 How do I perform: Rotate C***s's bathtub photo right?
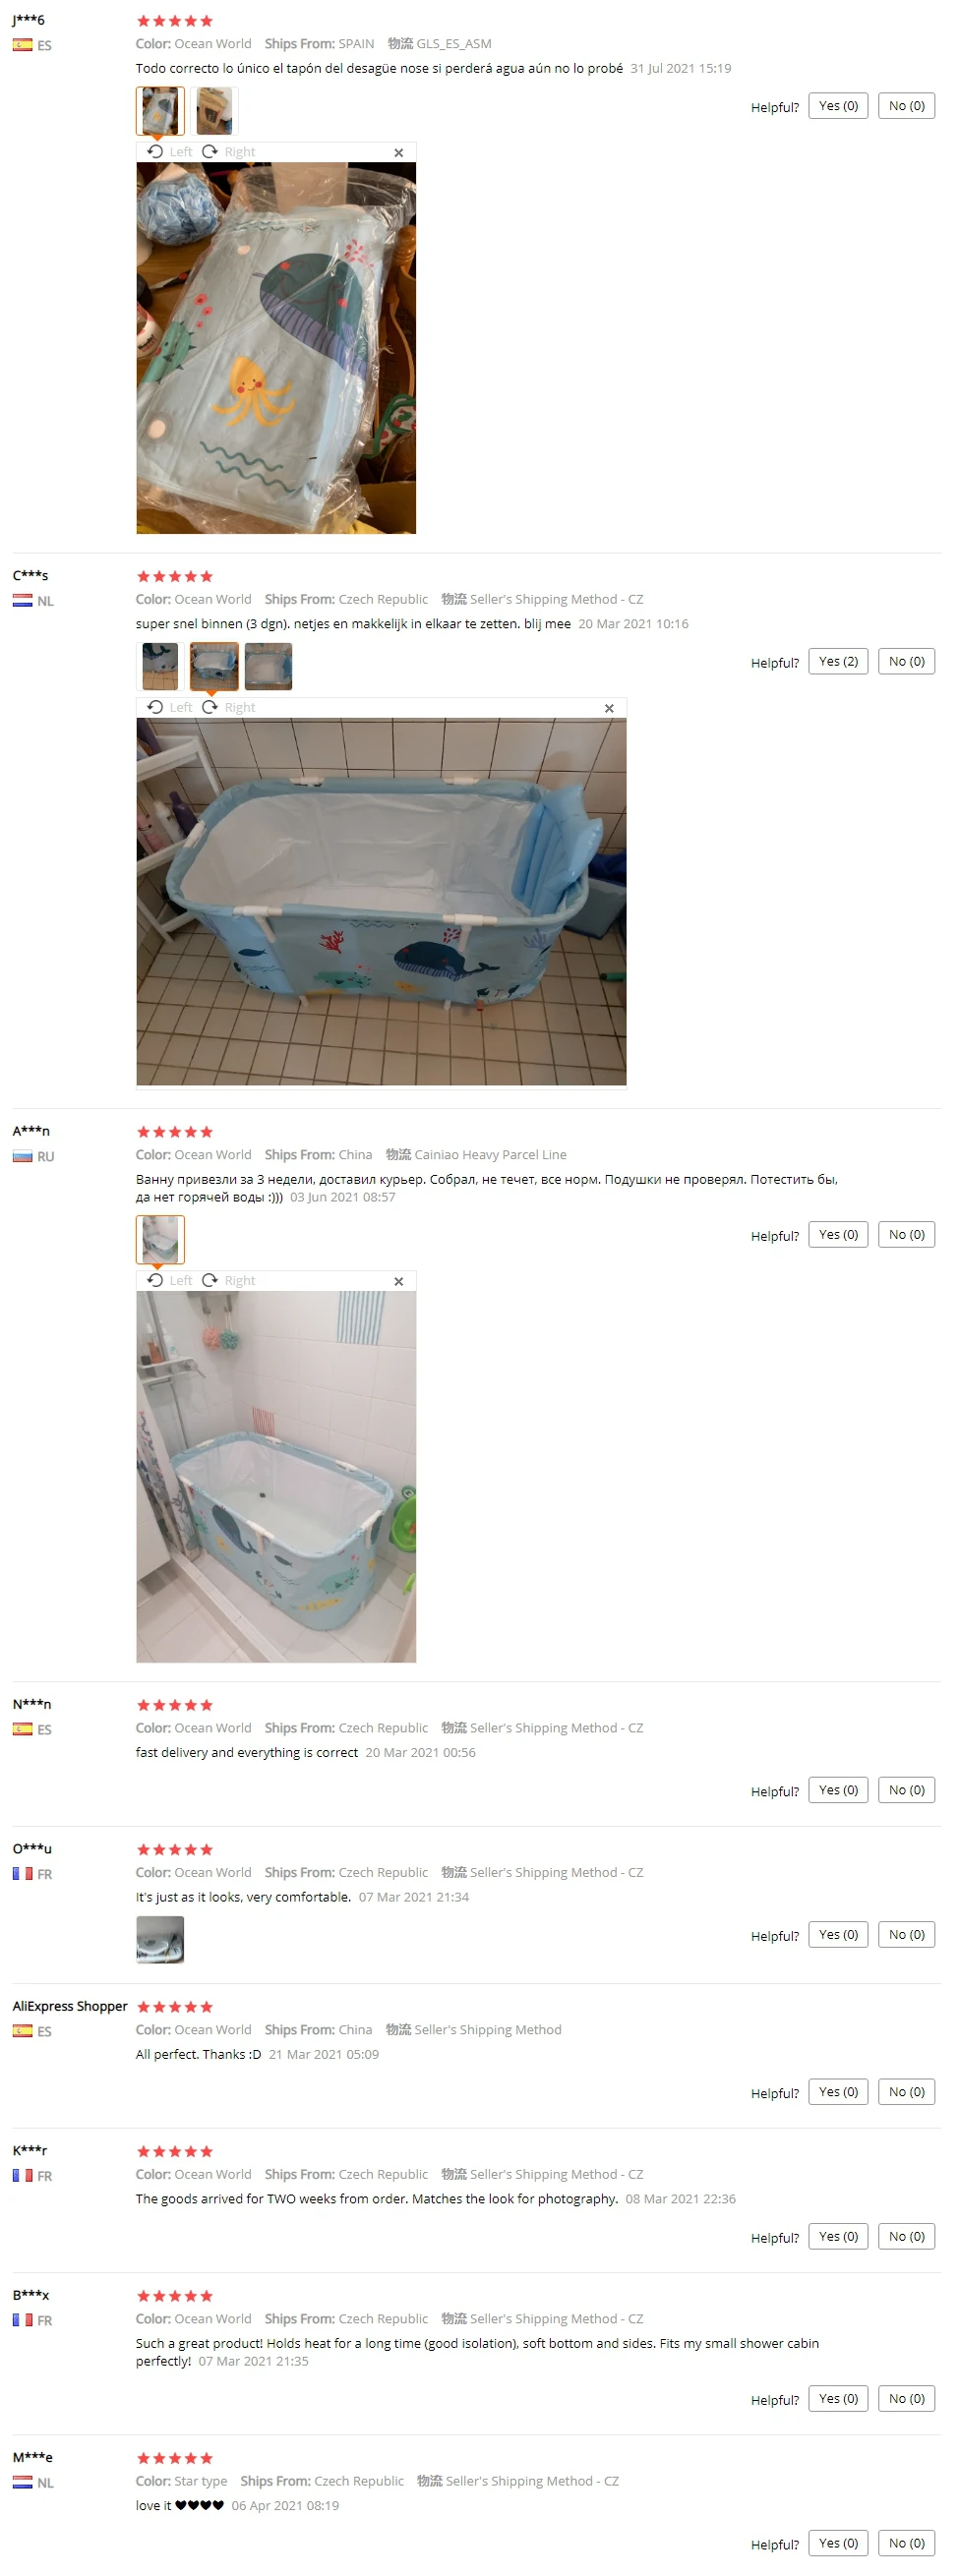tap(229, 708)
